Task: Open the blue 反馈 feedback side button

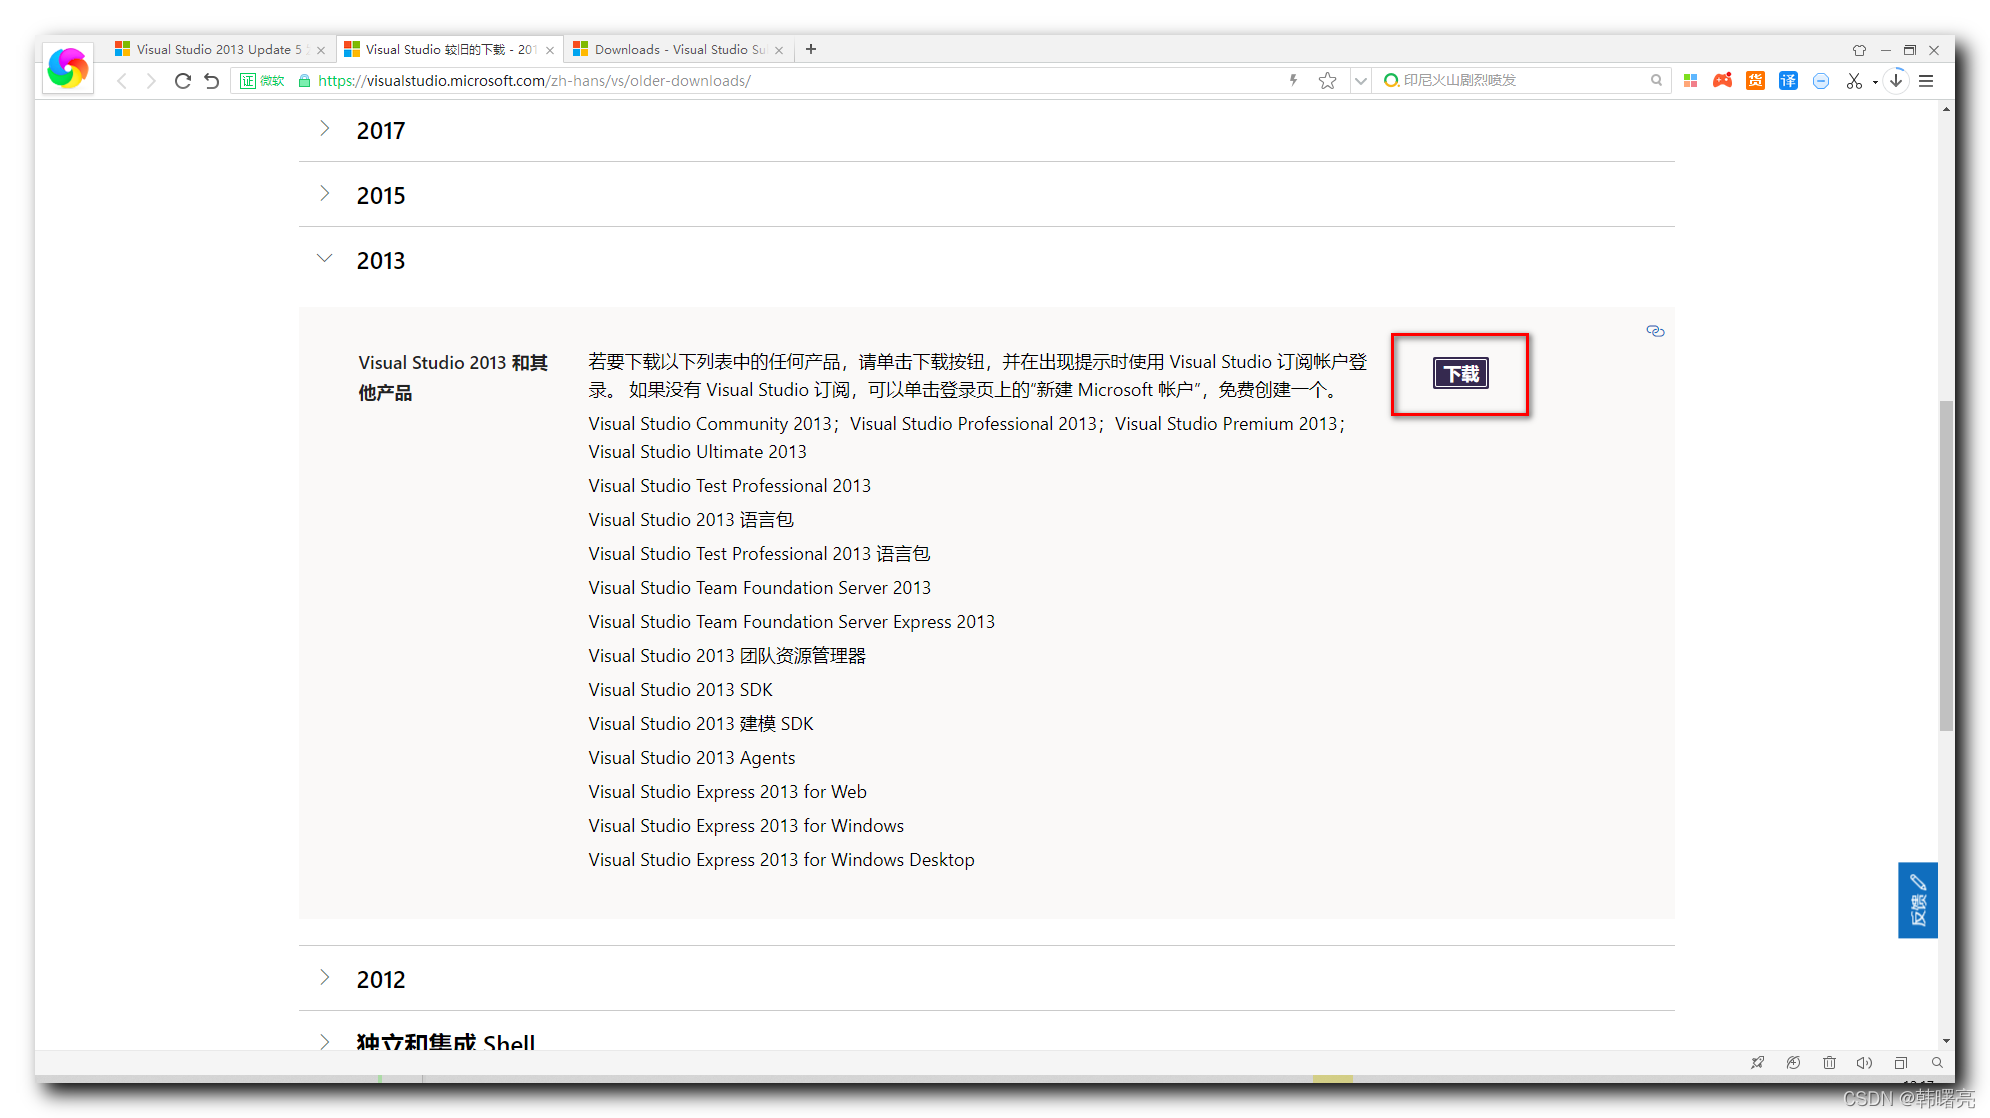Action: 1917,900
